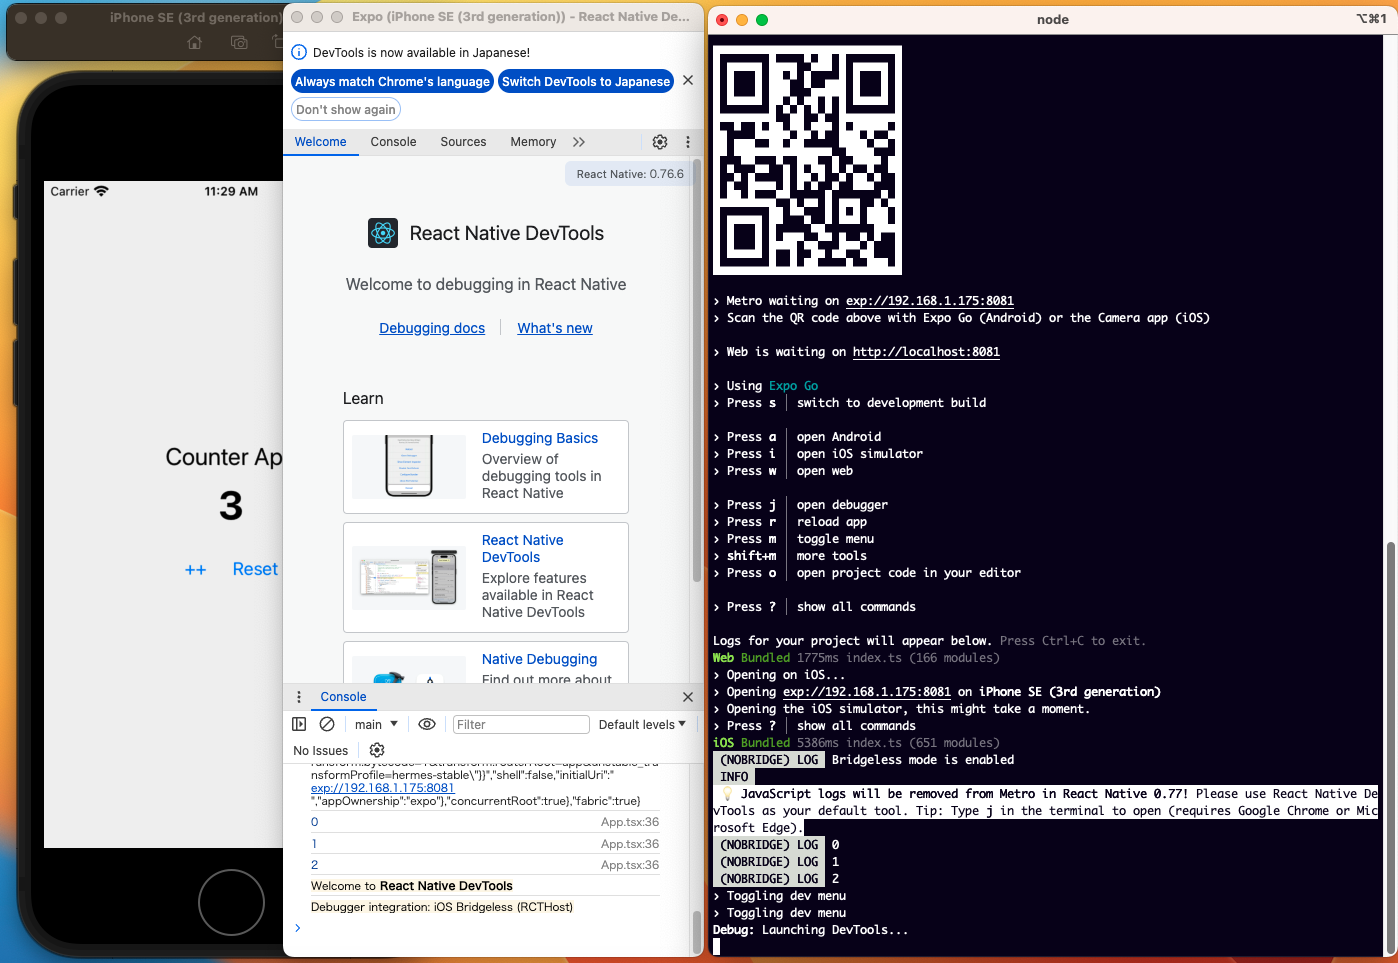The width and height of the screenshot is (1398, 963).
Task: Click Switch DevTools to Japanese button
Action: pos(586,82)
